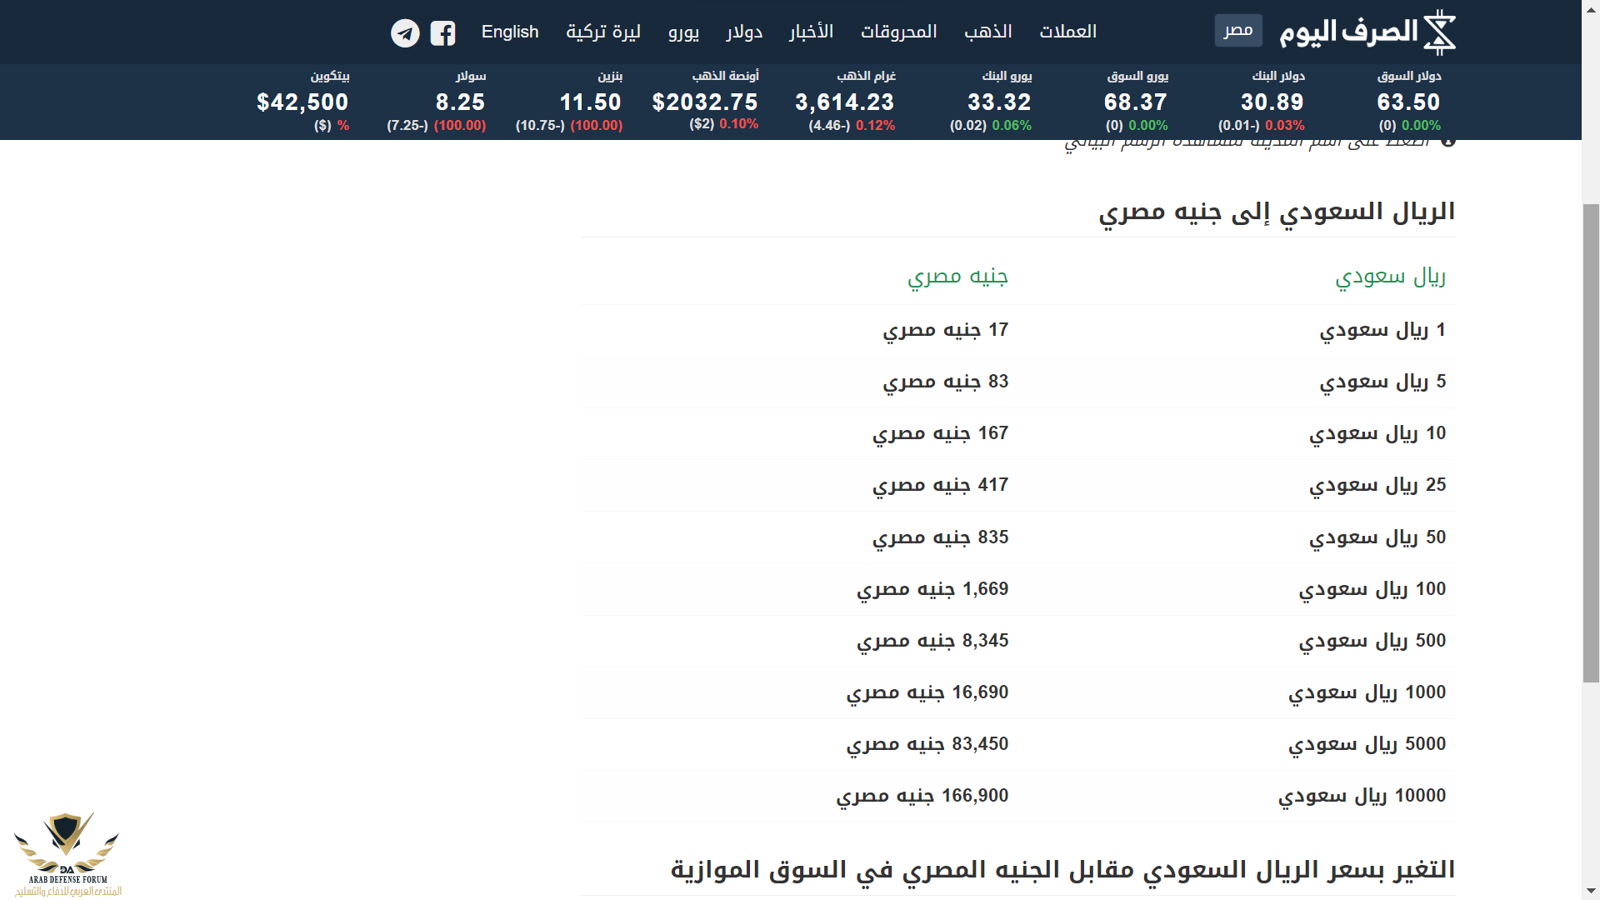Click the vertical scrollbar thumb
The width and height of the screenshot is (1600, 900).
(x=1591, y=440)
